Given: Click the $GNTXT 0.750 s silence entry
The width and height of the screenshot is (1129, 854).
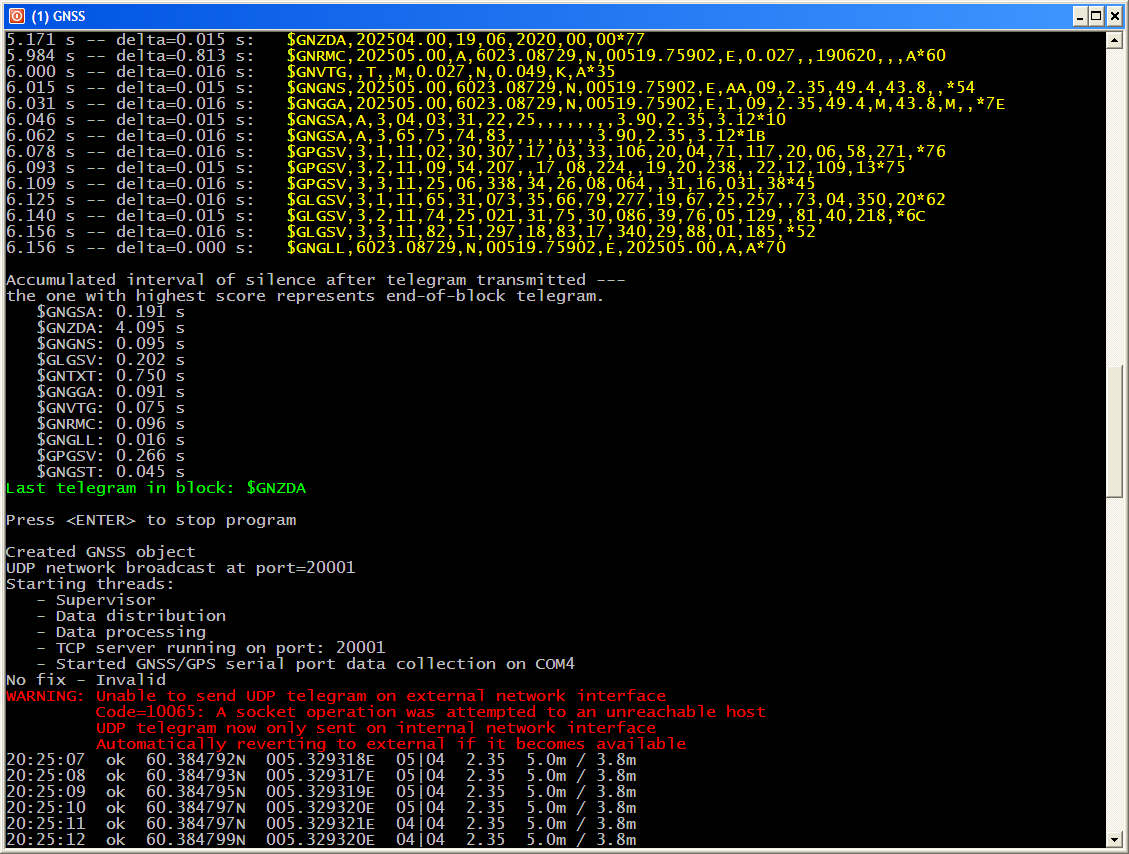Looking at the screenshot, I should coord(110,376).
